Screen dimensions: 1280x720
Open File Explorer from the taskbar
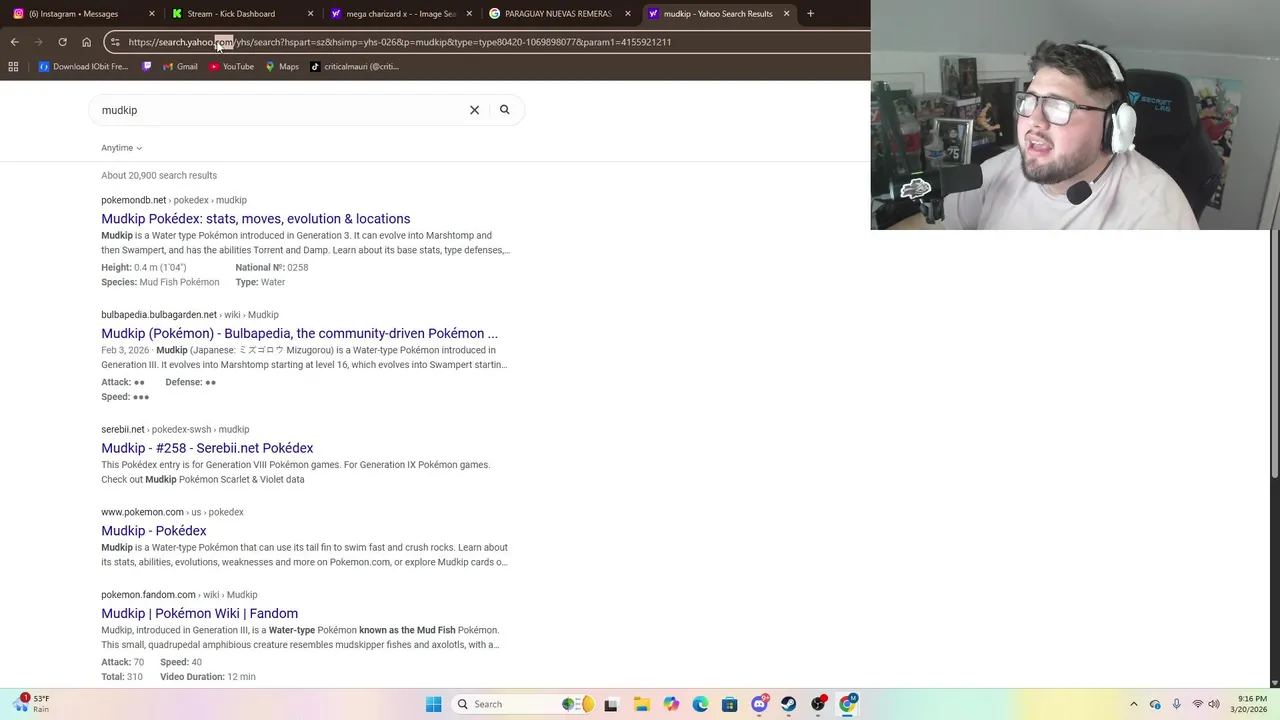pyautogui.click(x=641, y=704)
